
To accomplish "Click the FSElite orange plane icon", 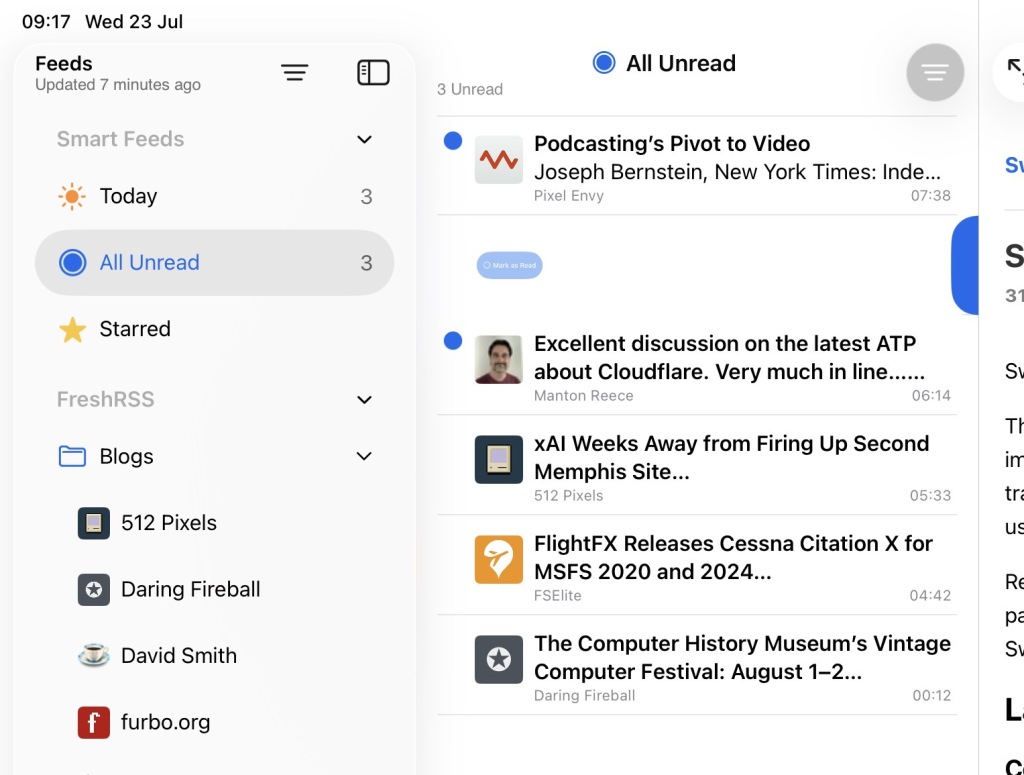I will (x=498, y=559).
